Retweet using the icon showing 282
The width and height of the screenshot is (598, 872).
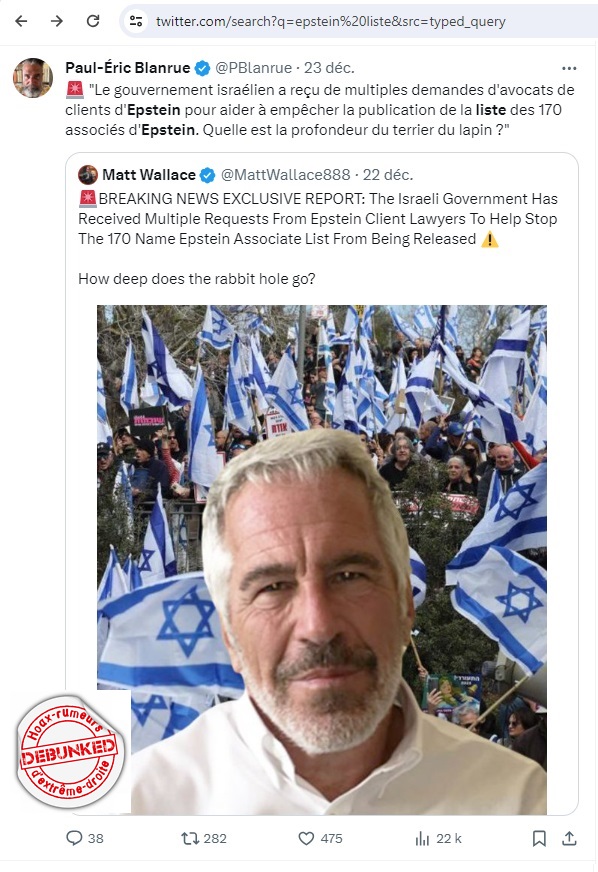[190, 838]
